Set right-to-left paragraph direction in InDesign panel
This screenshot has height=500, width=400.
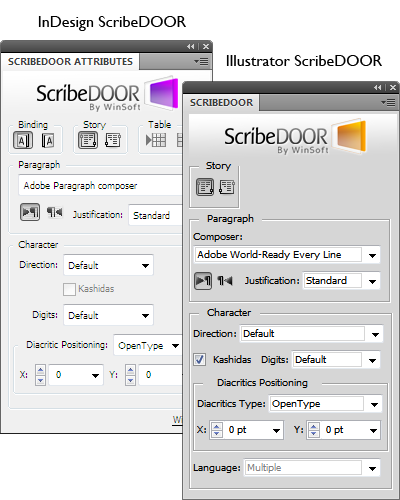click(x=54, y=212)
